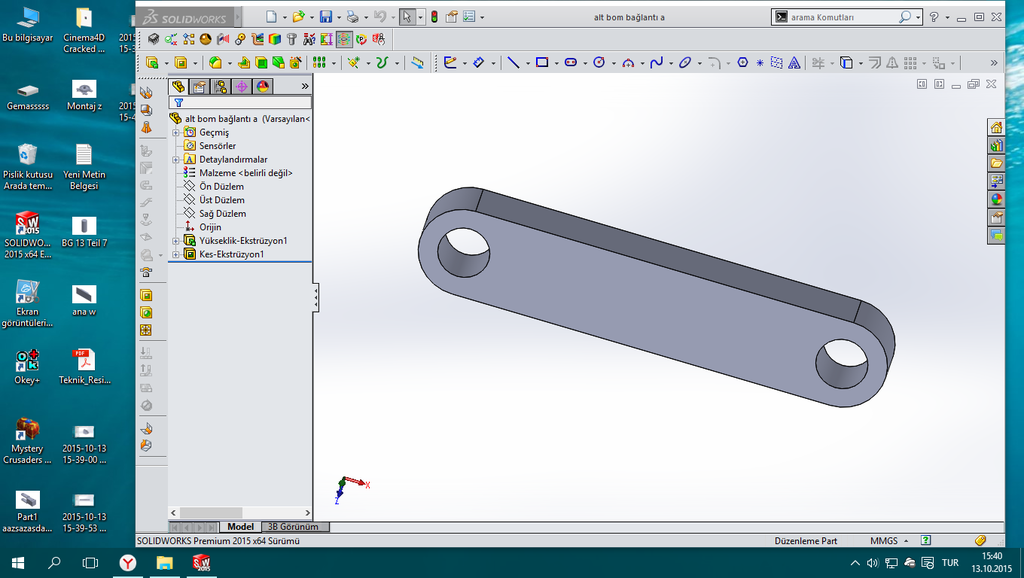Open the MMGS unit system dropdown

(883, 540)
